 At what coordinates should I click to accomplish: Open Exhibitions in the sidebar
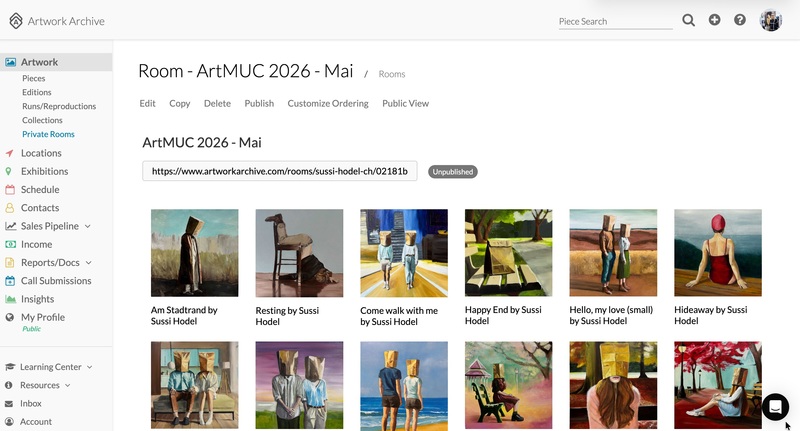44,171
